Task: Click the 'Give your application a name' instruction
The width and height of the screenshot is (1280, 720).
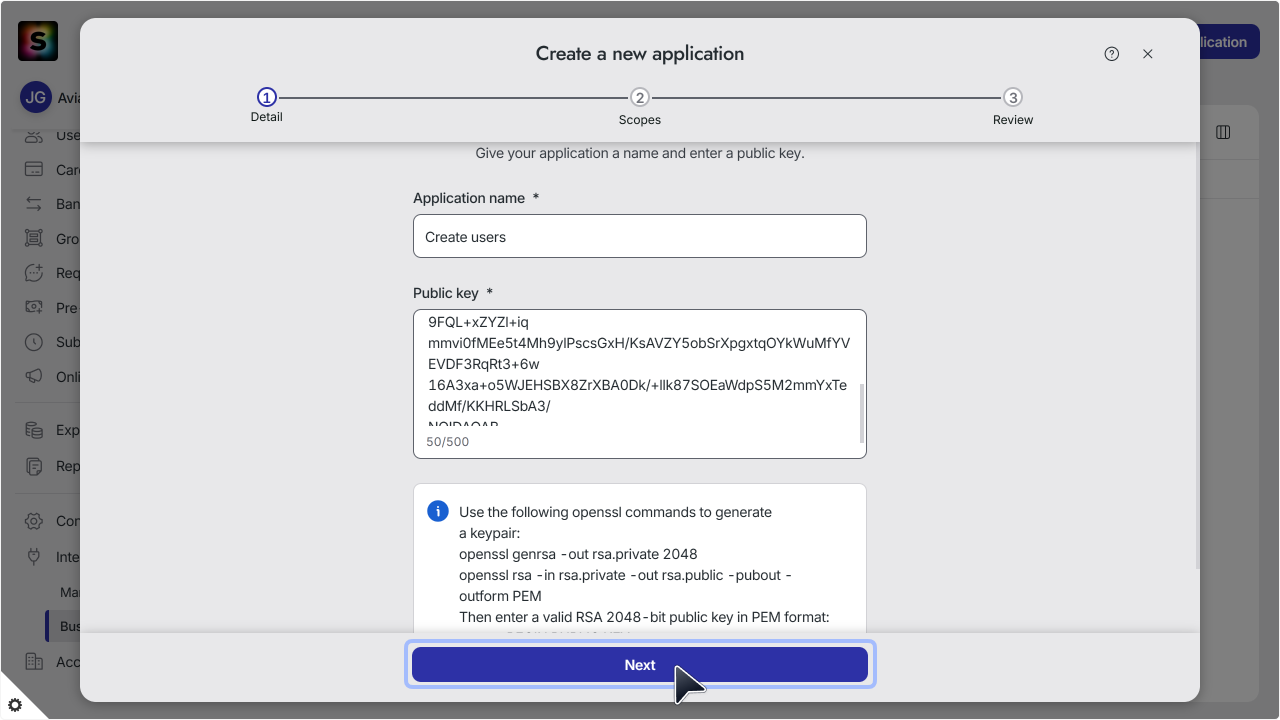Action: click(640, 153)
